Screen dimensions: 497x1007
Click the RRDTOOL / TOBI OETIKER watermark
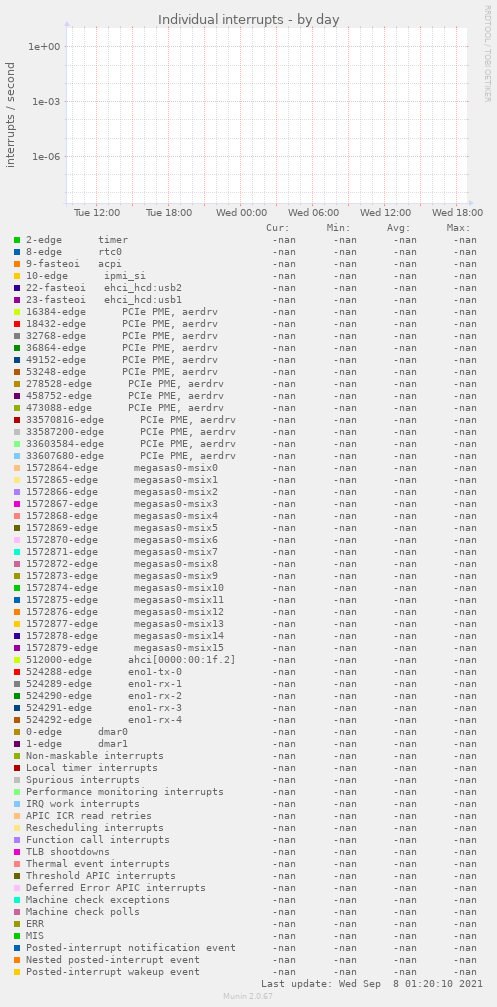[x=487, y=53]
